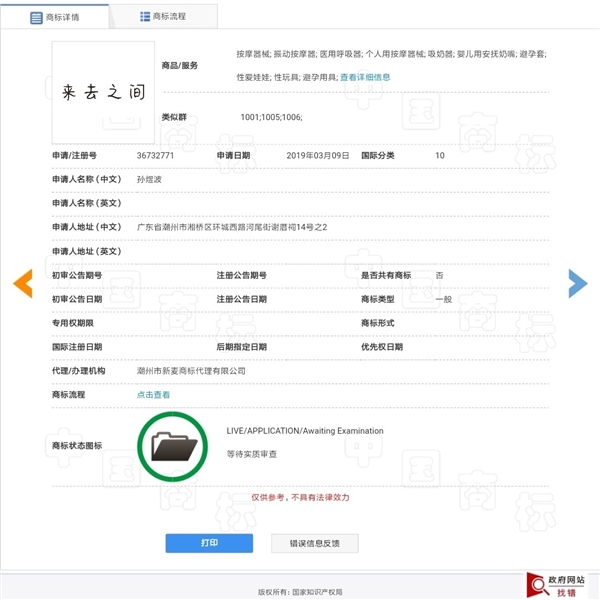Click the blue next-record arrow
Screen dimensions: 600x600
[x=577, y=284]
